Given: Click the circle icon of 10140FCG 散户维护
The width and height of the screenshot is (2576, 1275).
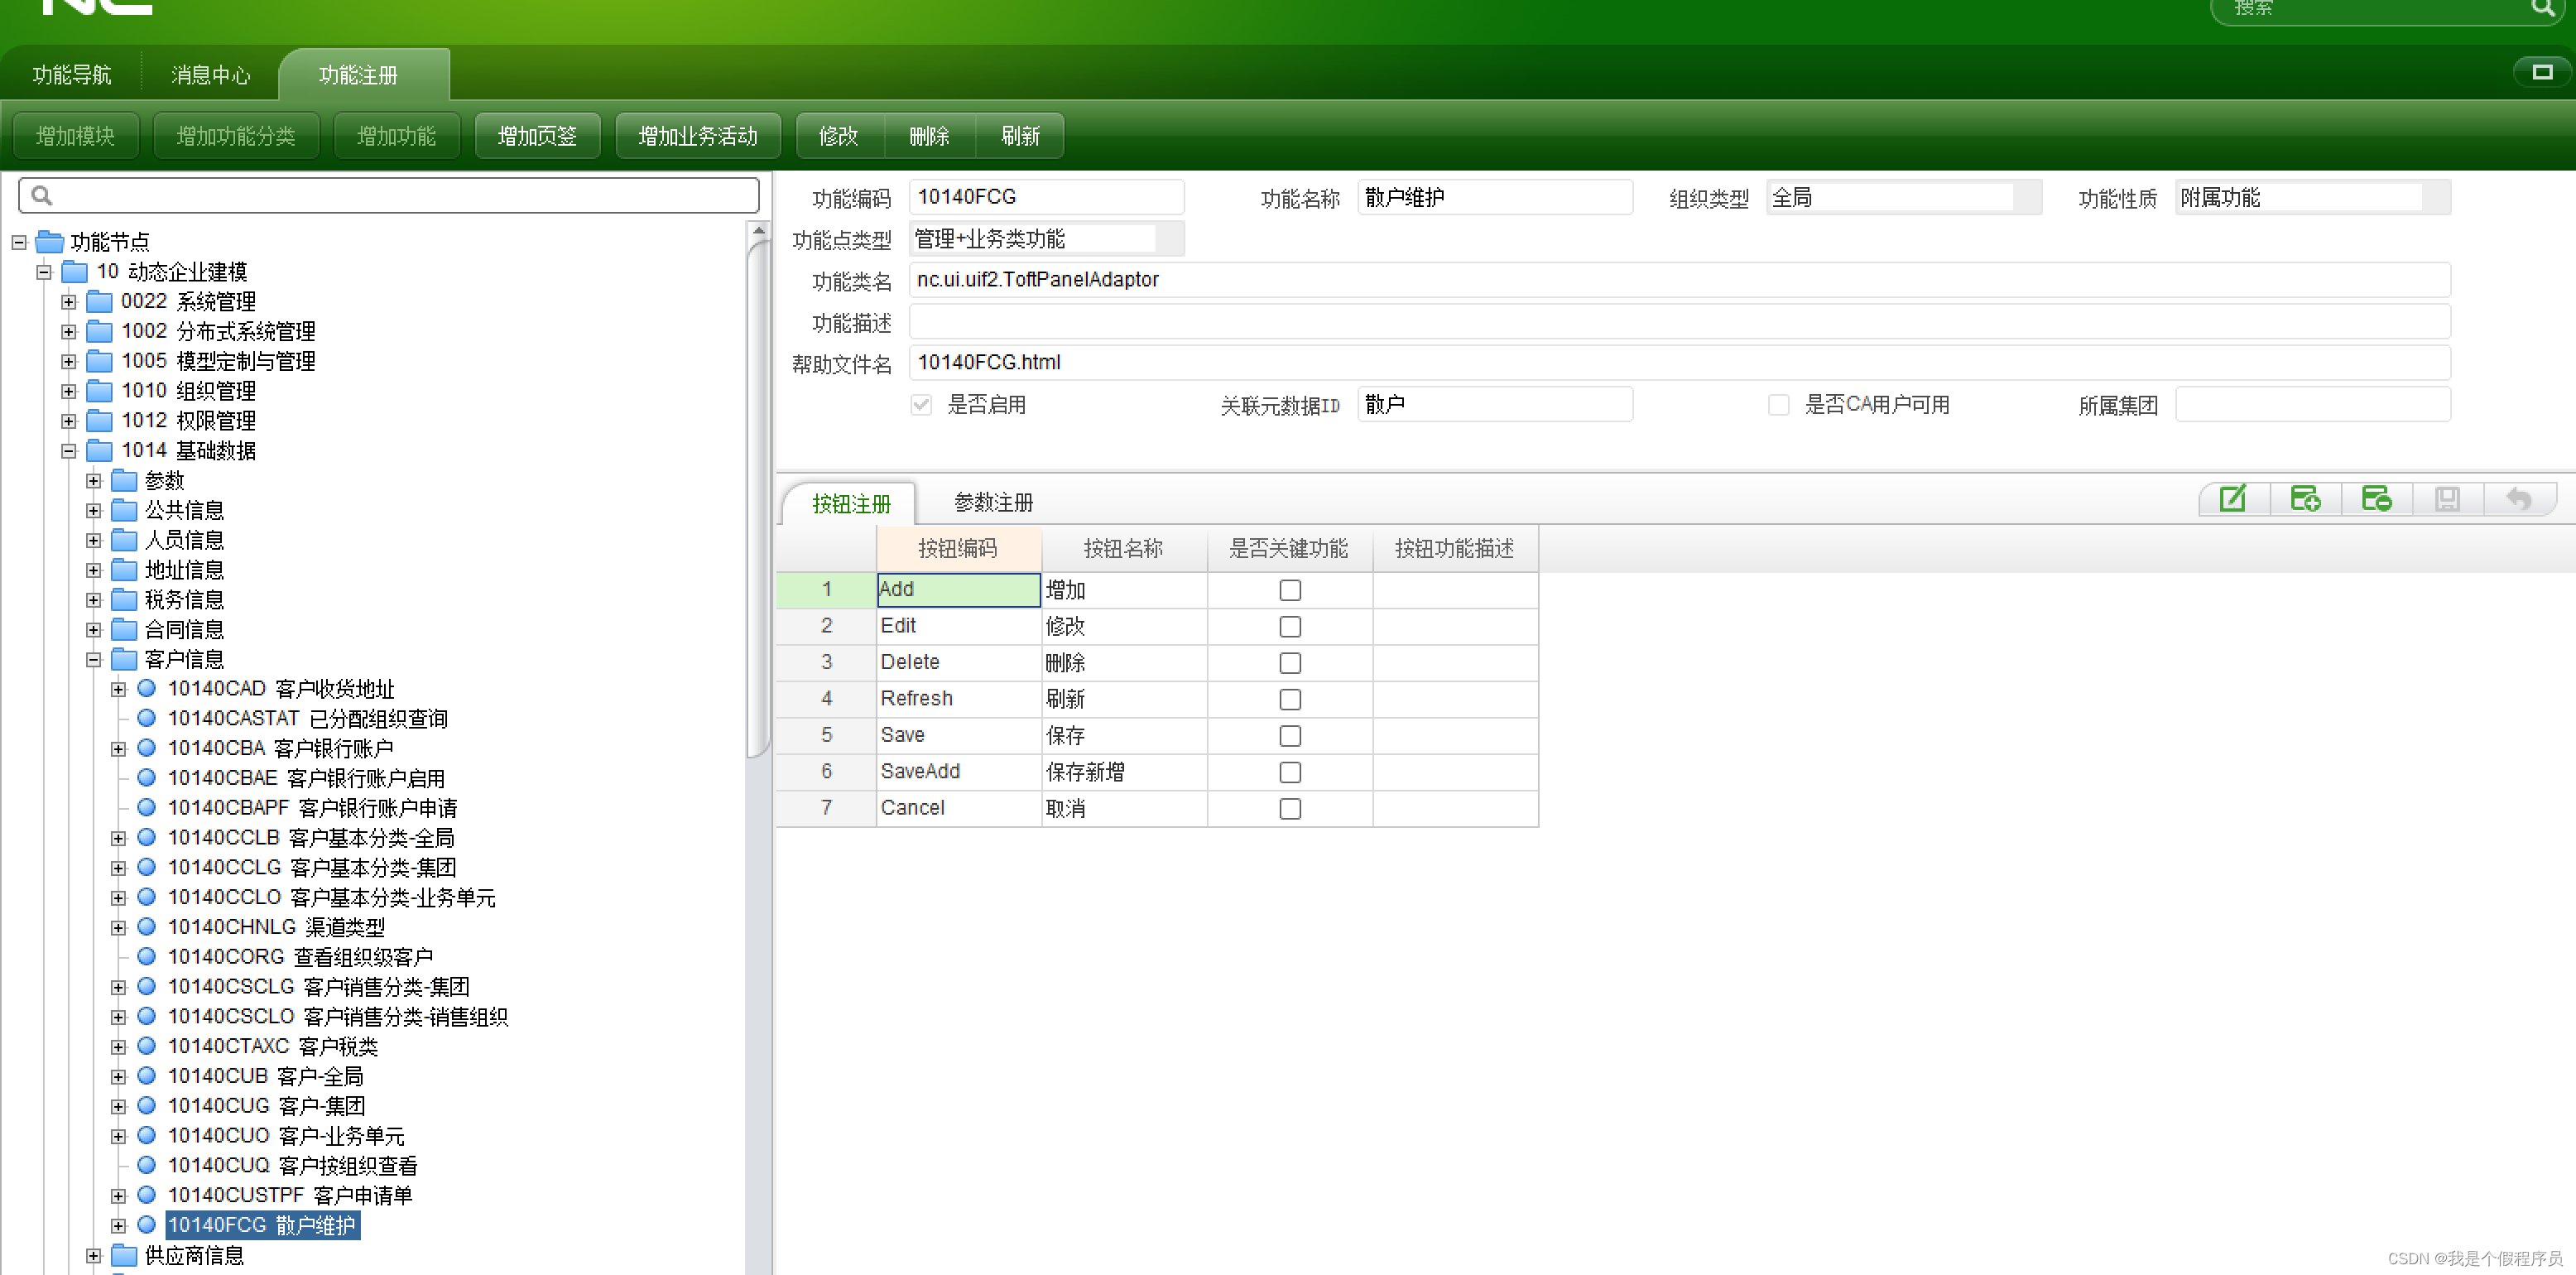Looking at the screenshot, I should 146,1224.
